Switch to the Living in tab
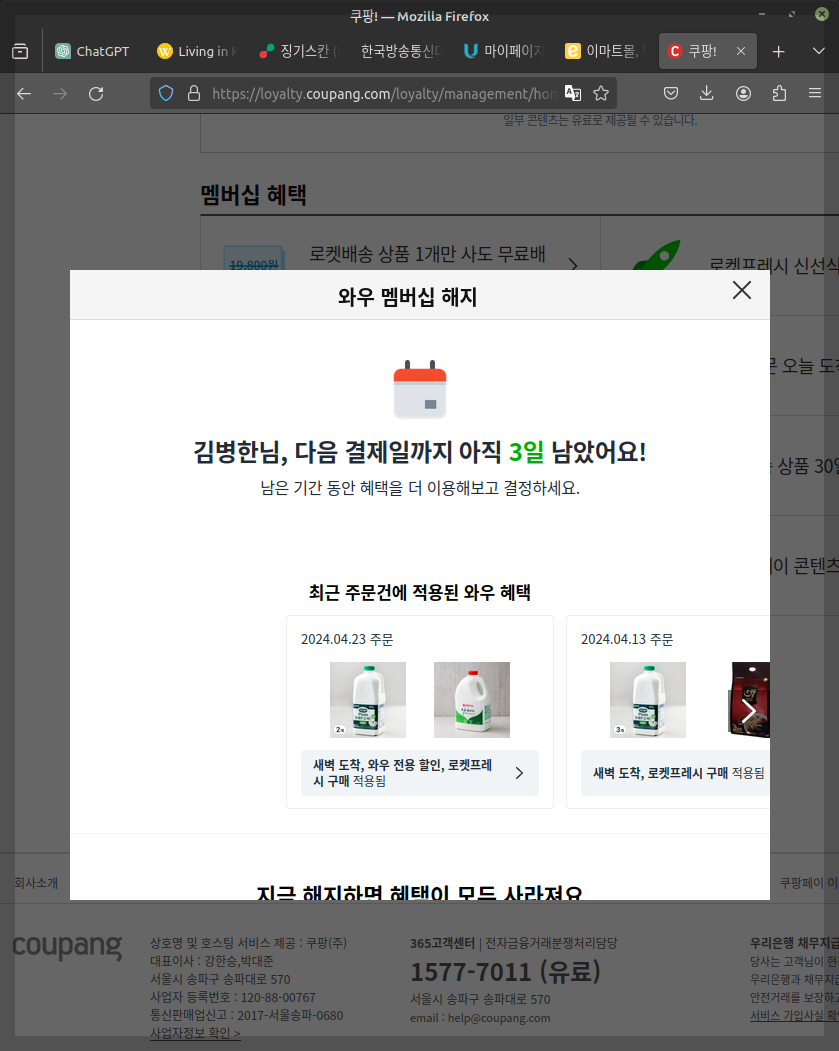This screenshot has width=839, height=1051. pos(198,51)
